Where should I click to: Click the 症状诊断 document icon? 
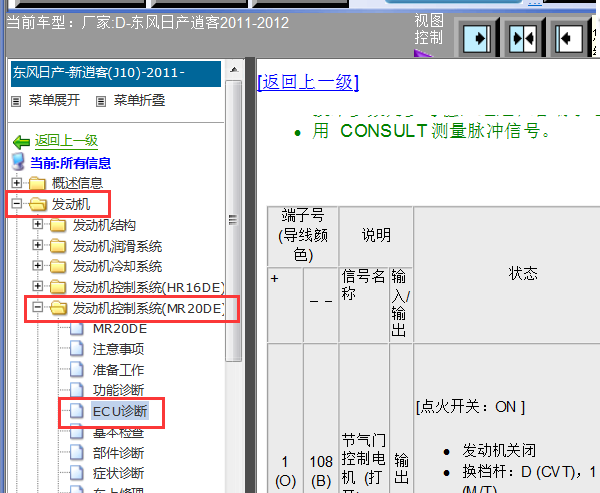(77, 473)
